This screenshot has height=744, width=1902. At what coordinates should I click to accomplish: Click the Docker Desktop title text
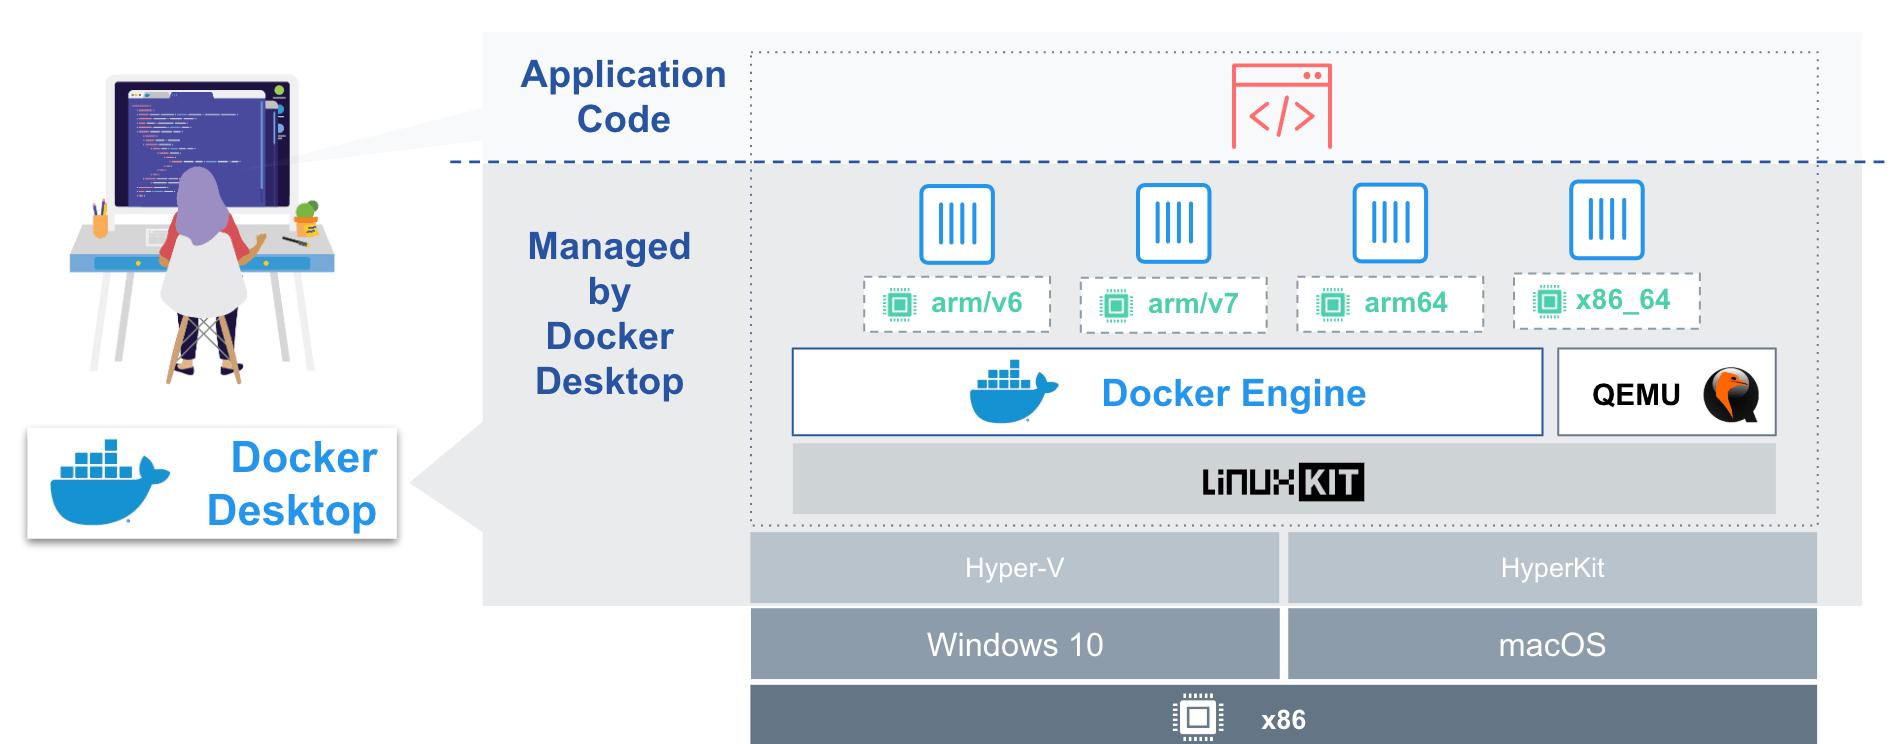click(292, 484)
